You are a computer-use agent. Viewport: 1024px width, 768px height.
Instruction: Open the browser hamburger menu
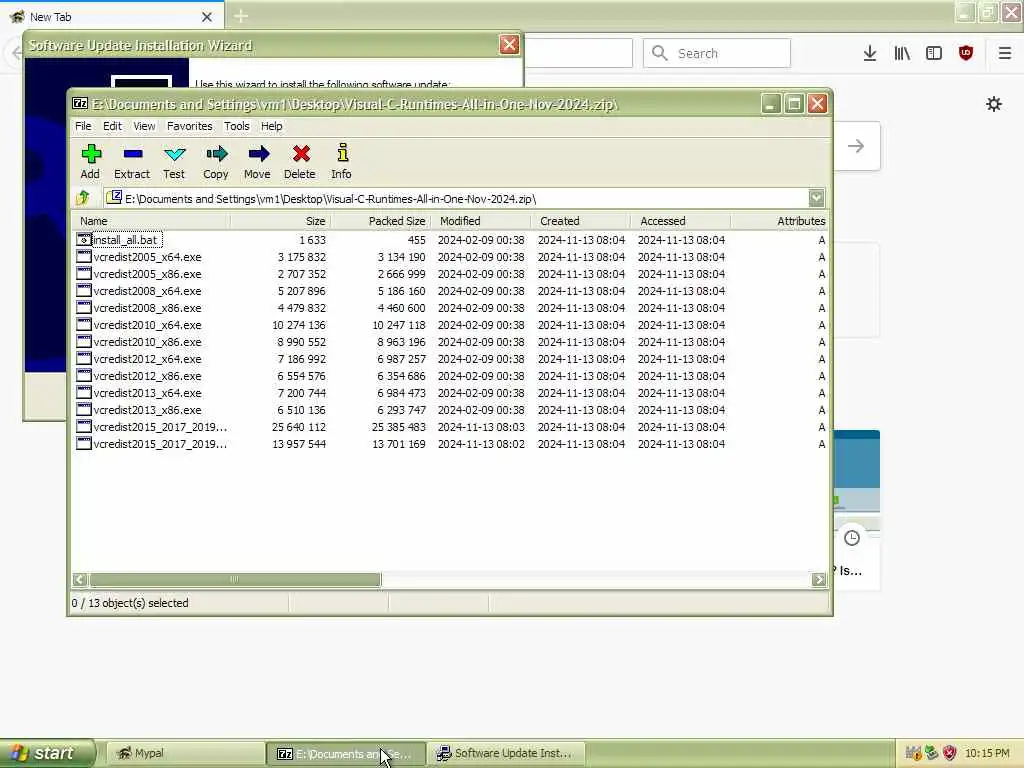pos(1004,53)
